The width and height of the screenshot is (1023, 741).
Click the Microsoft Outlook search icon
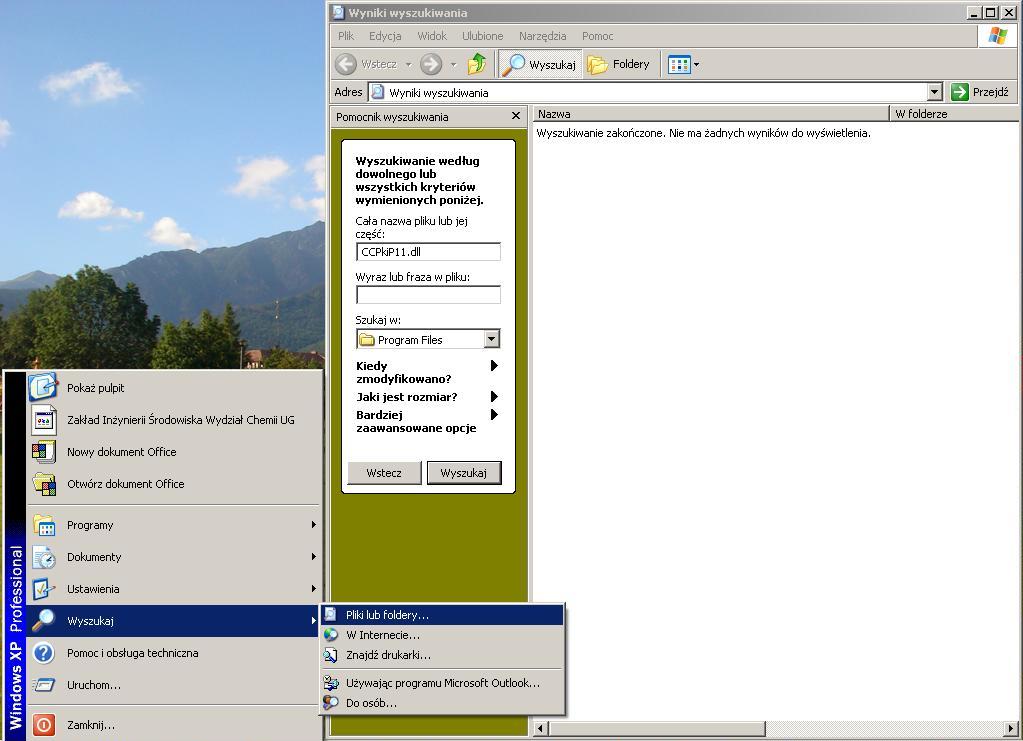coord(331,683)
